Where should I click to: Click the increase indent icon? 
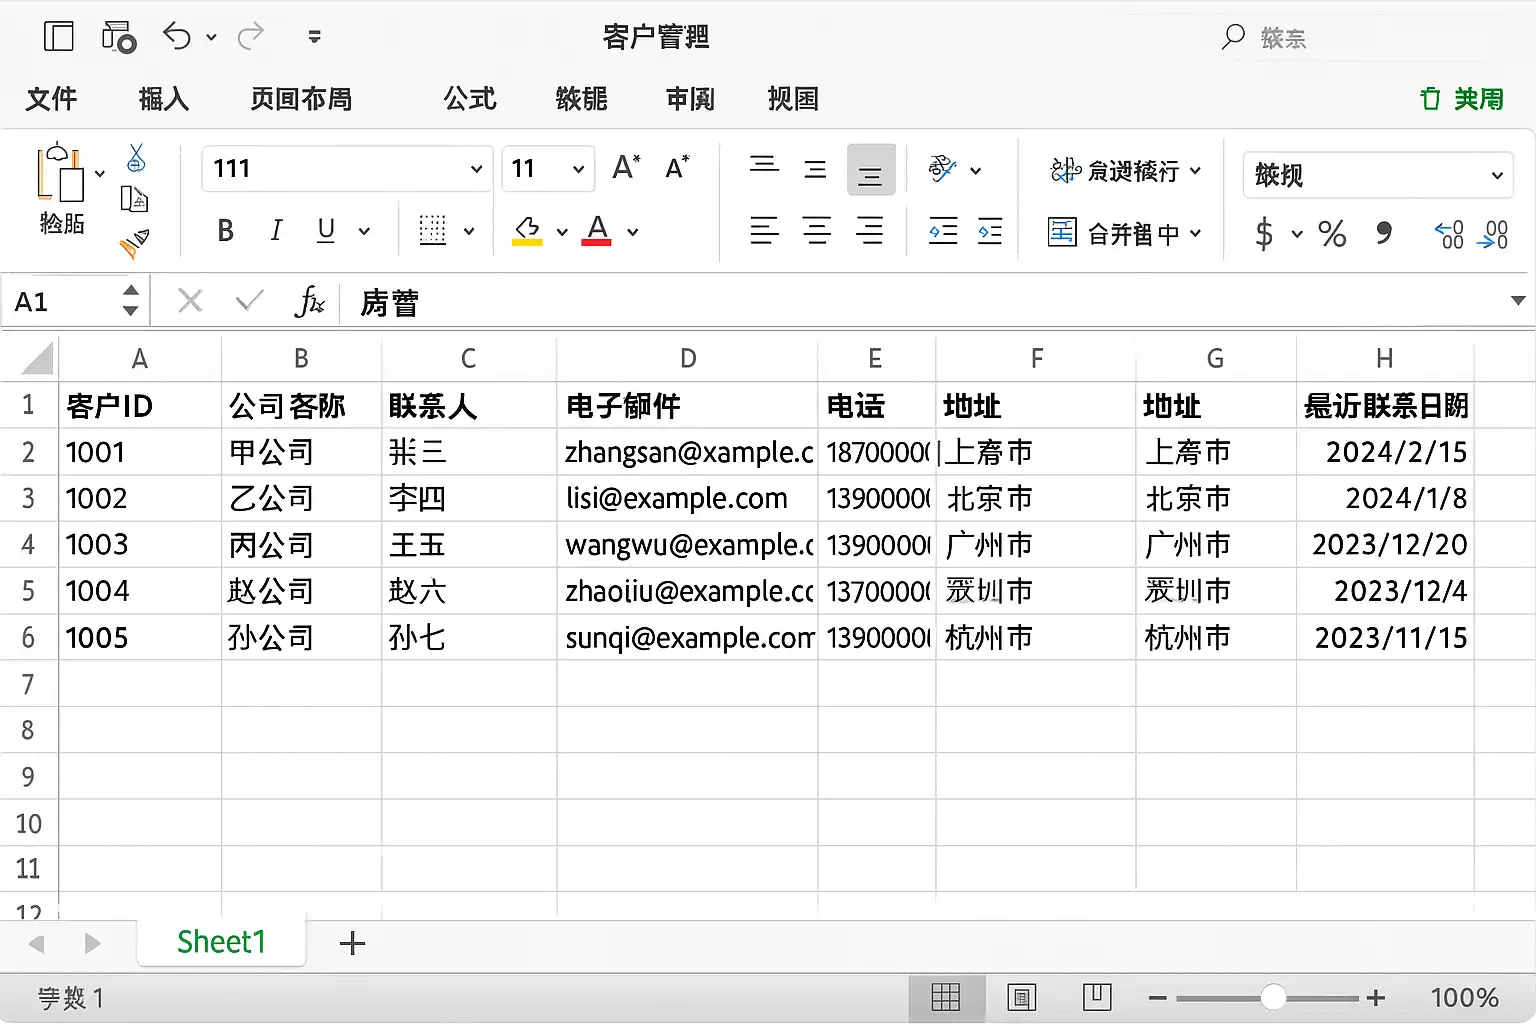point(990,232)
